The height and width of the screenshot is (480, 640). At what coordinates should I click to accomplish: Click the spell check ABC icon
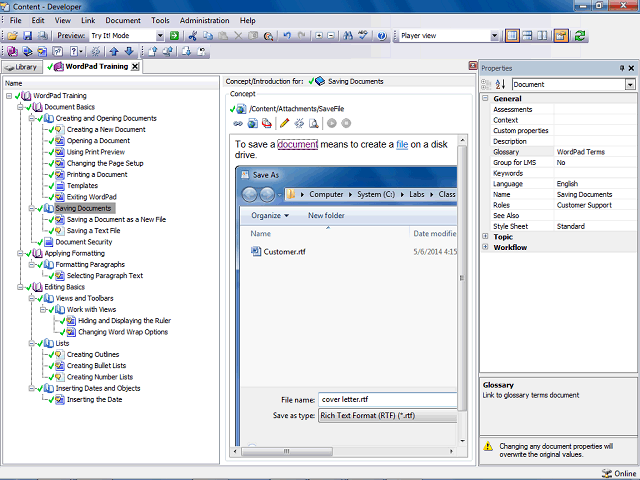[x=362, y=36]
